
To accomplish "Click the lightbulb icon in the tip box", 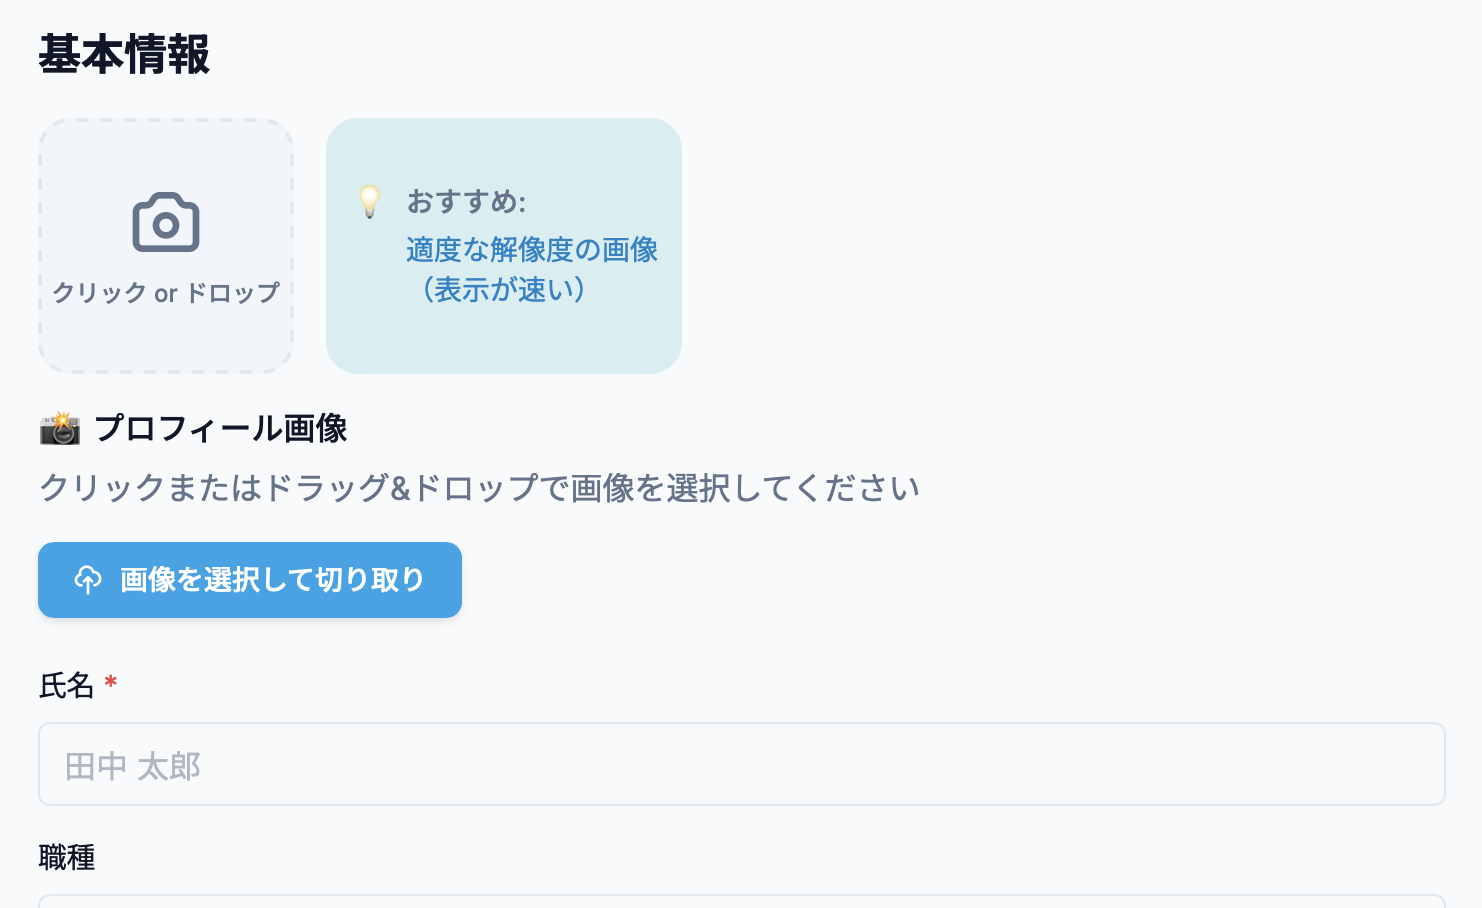I will pyautogui.click(x=371, y=203).
